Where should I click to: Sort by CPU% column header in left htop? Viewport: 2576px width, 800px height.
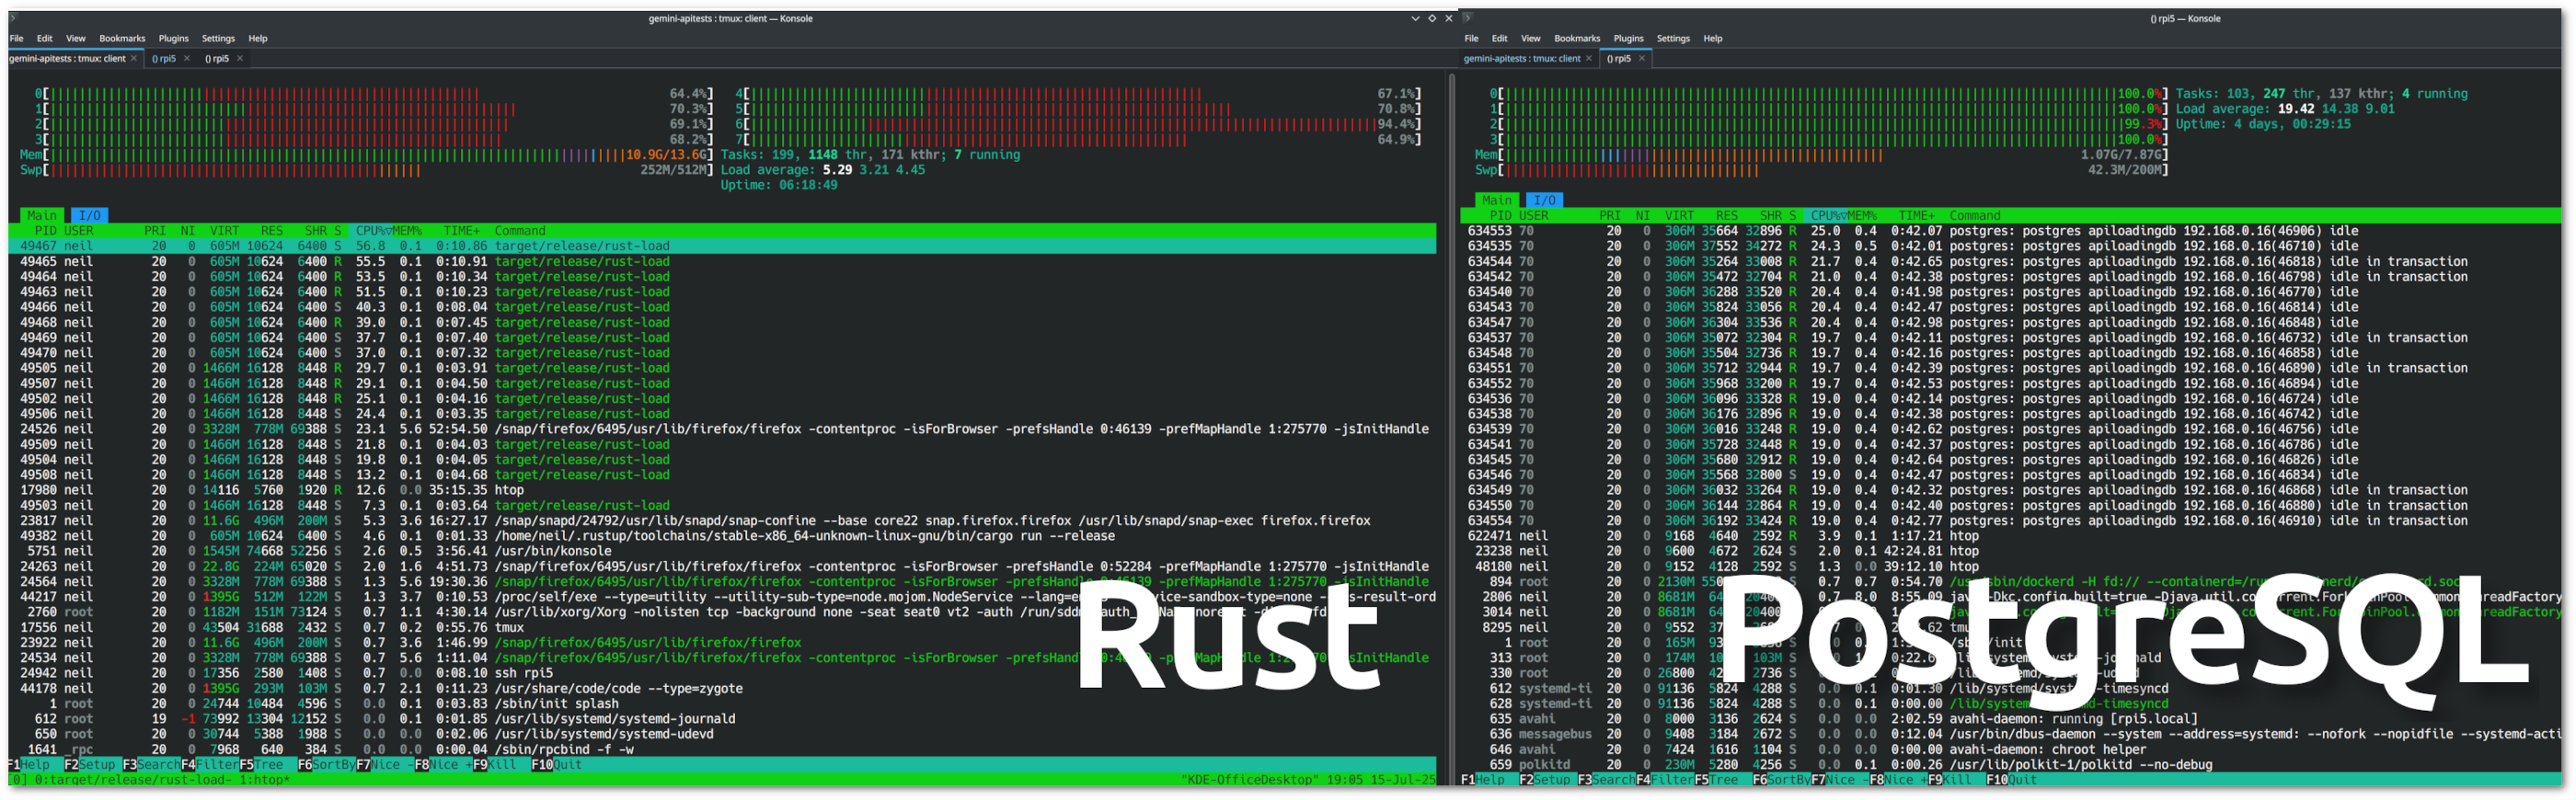point(371,230)
